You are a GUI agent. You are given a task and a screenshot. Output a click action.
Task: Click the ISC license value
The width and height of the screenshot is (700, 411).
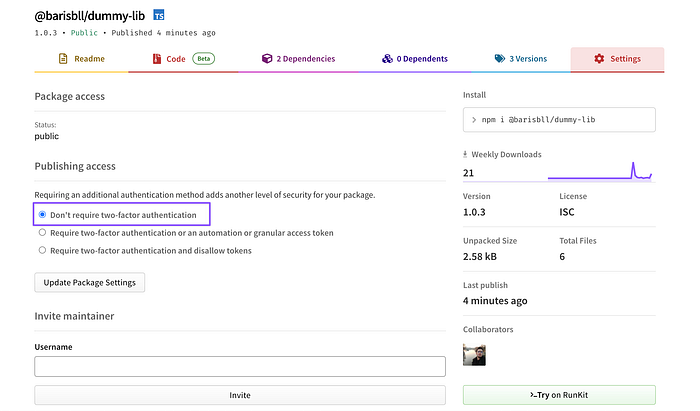tap(567, 212)
